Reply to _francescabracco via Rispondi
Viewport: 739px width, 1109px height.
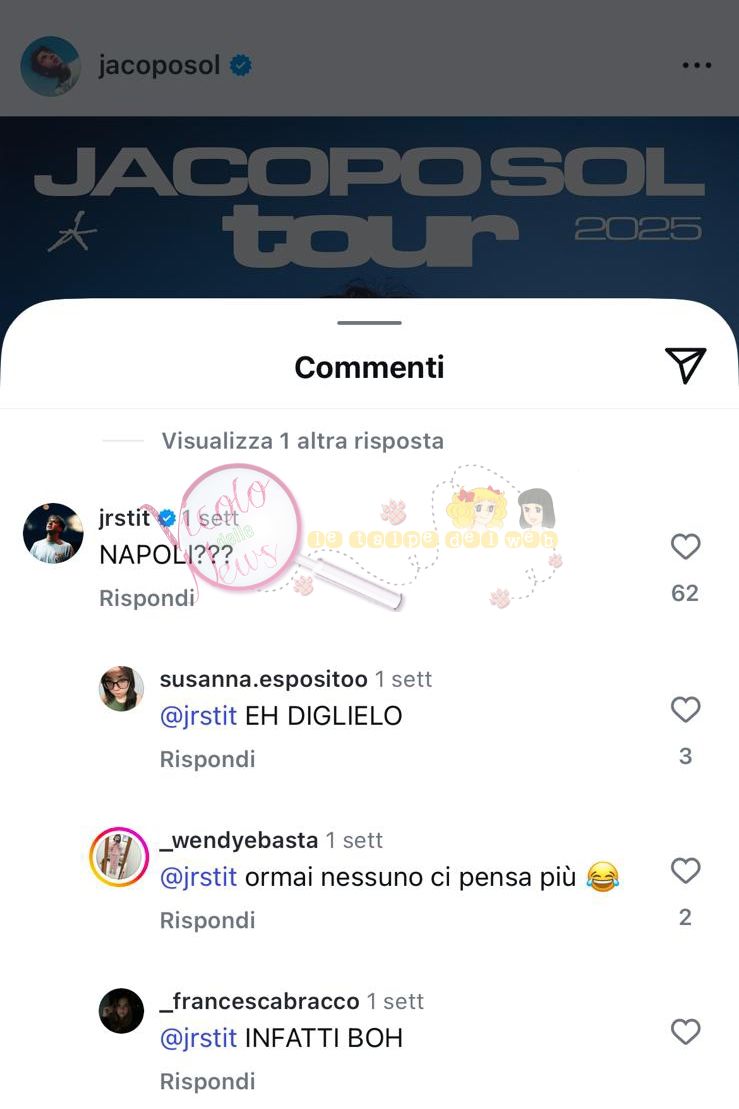click(207, 1081)
